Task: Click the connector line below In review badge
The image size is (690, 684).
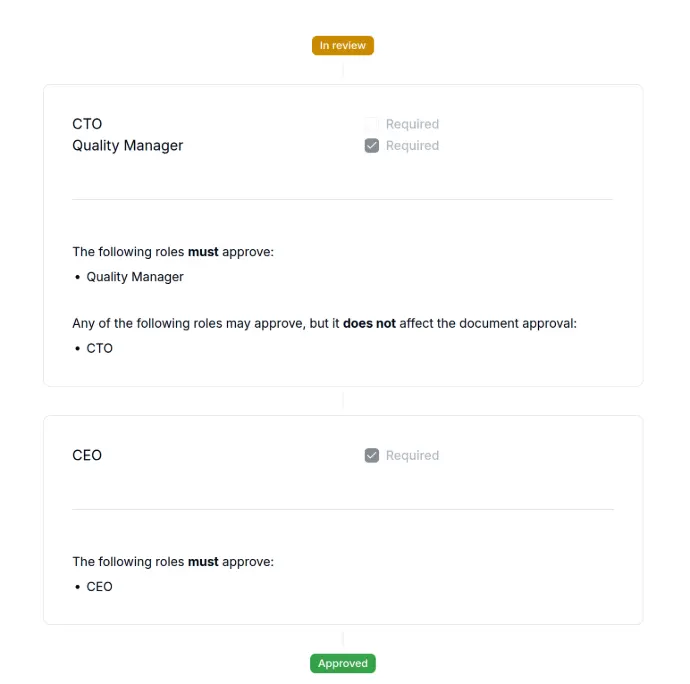Action: [x=343, y=70]
